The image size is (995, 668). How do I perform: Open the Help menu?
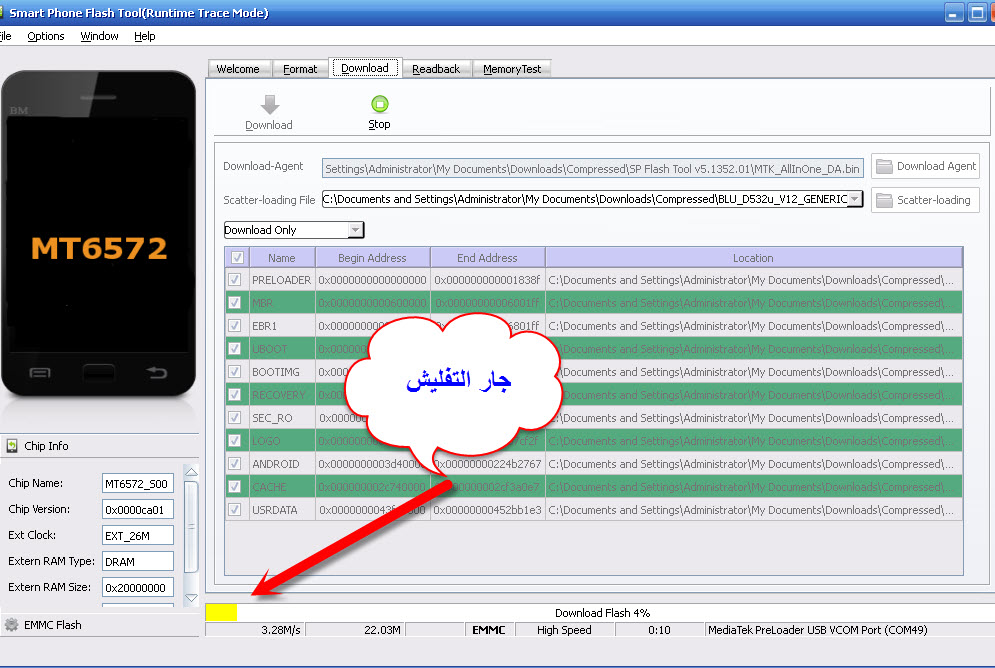[145, 36]
